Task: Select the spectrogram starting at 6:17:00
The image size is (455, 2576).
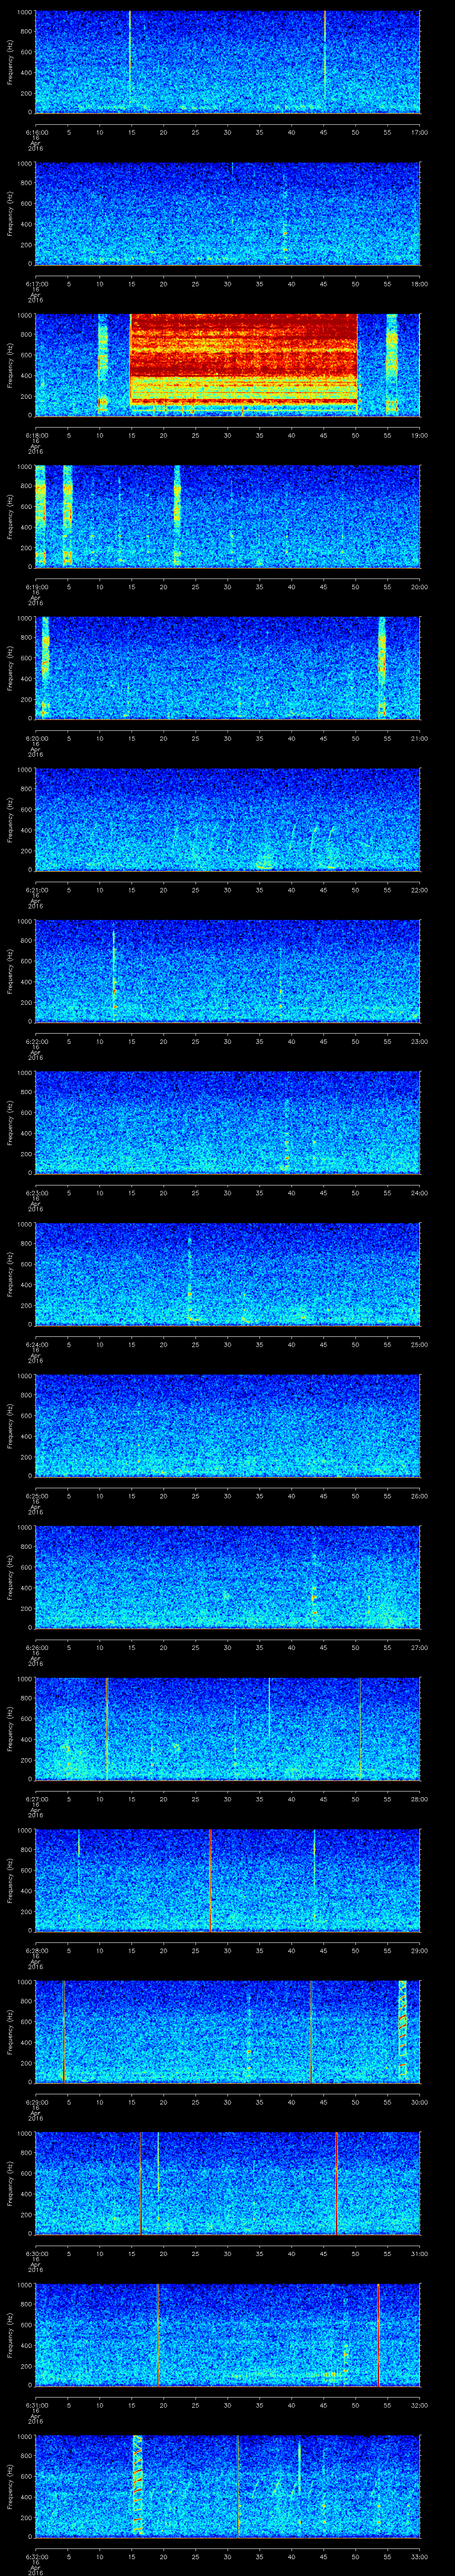Action: pos(228,213)
